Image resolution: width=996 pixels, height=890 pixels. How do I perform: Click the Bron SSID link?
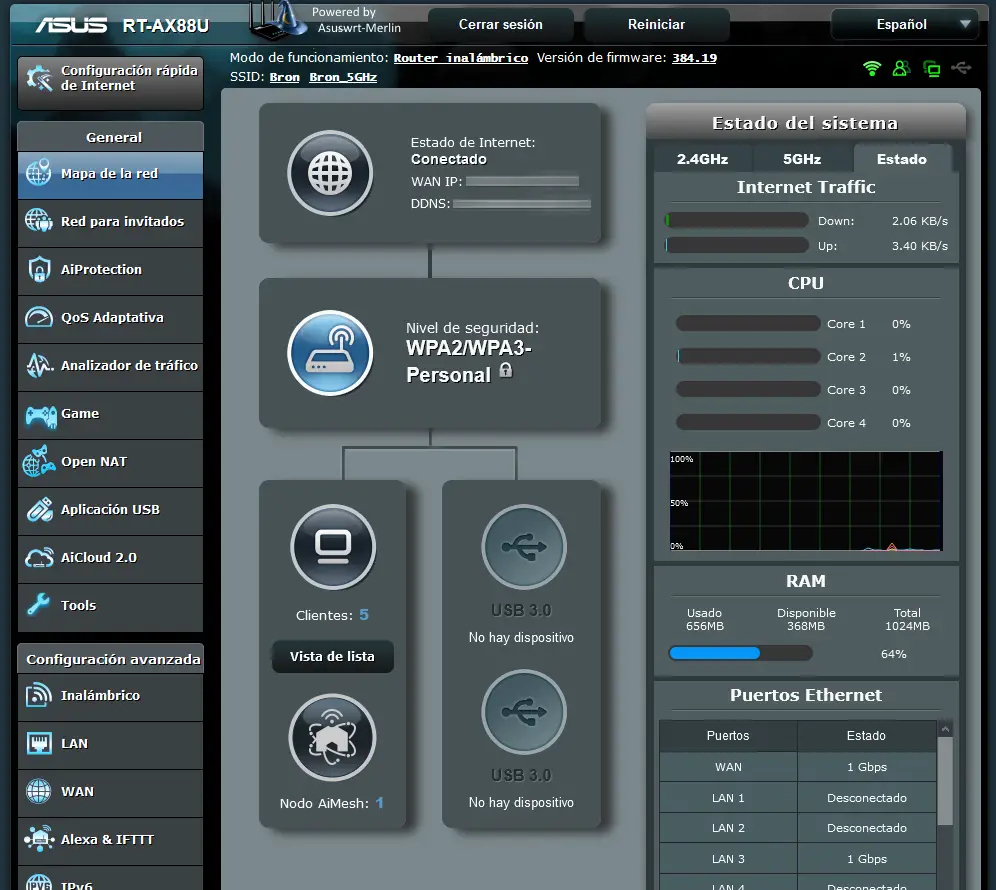point(285,77)
